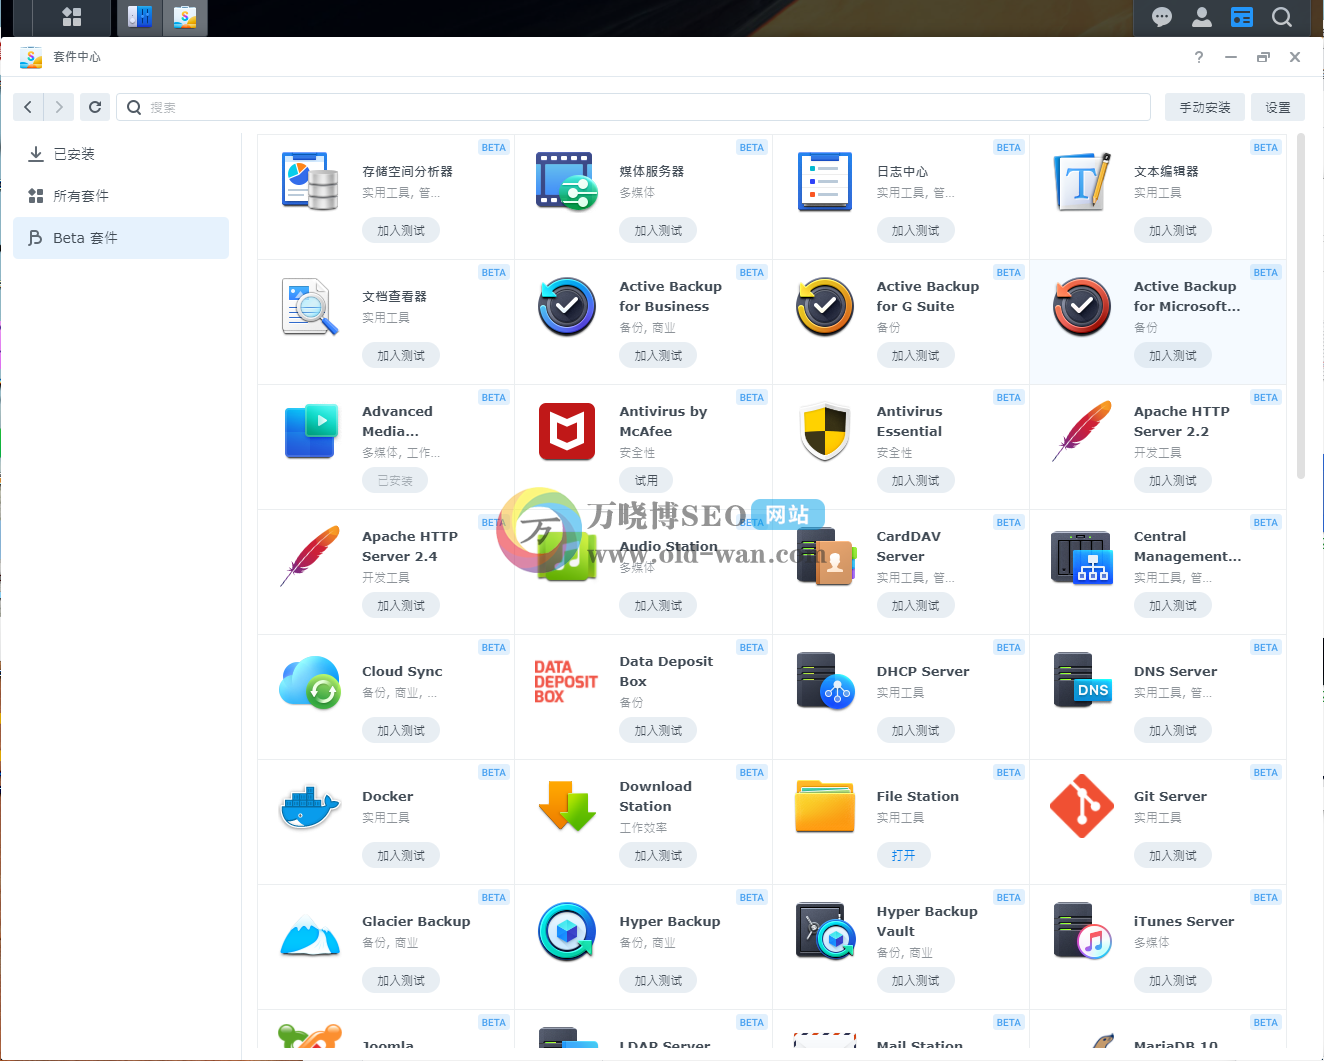Screen dimensions: 1324x1061
Task: Open the Advanced Media package icon
Action: click(310, 431)
